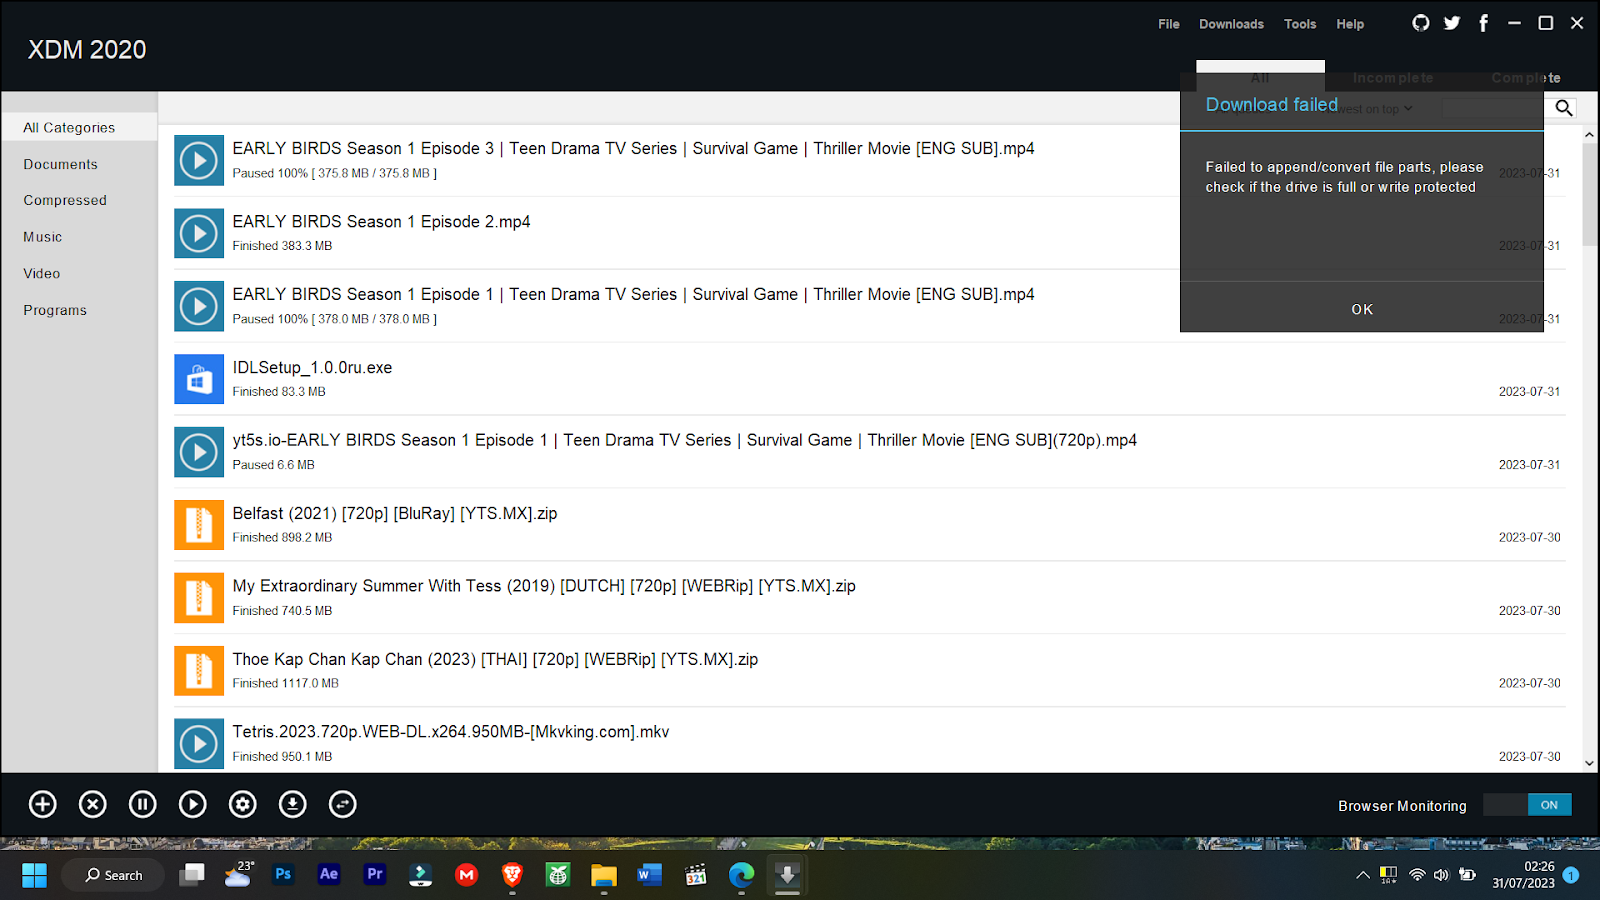Show hidden system tray icons chevron
The width and height of the screenshot is (1600, 900).
(1362, 875)
